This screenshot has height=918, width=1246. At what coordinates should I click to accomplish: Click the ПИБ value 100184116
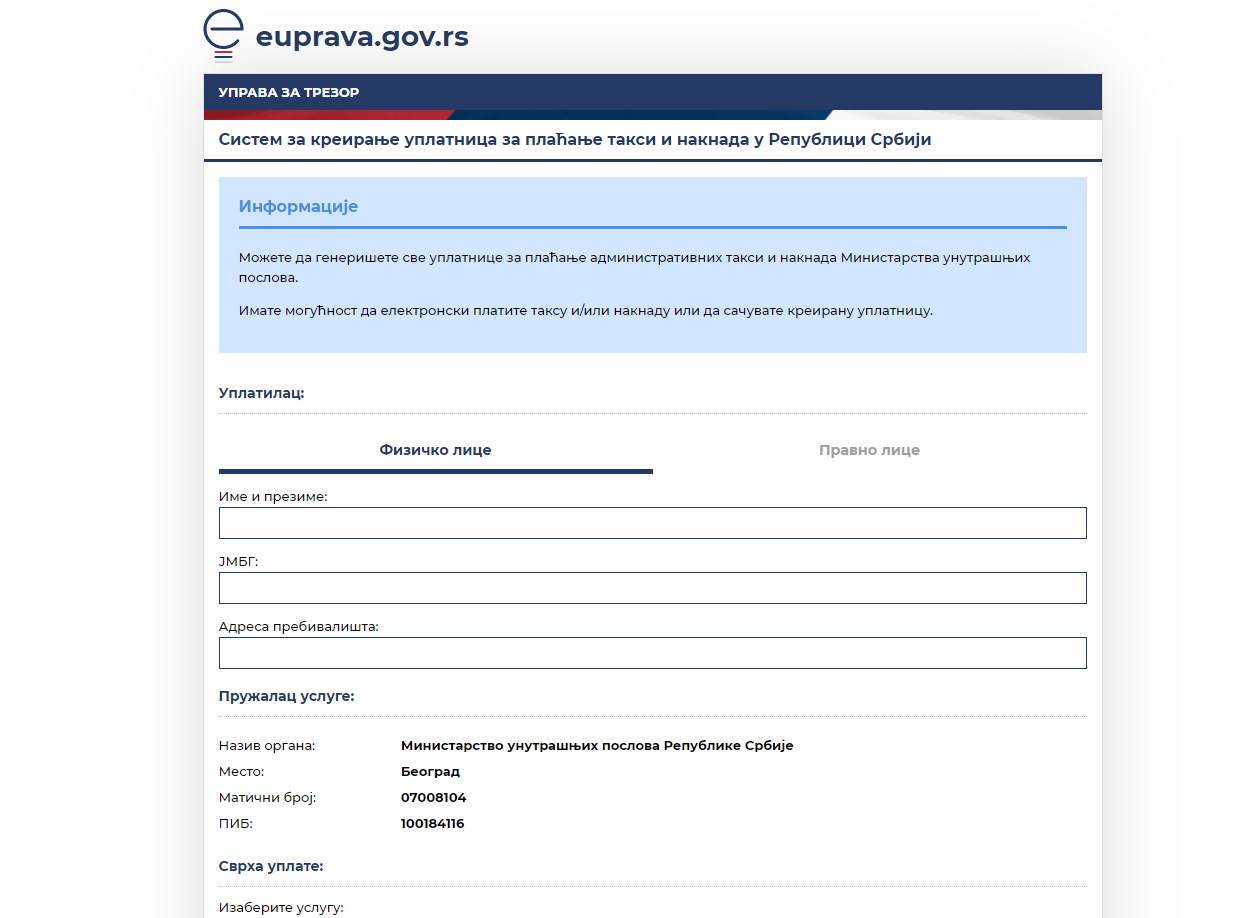click(432, 824)
